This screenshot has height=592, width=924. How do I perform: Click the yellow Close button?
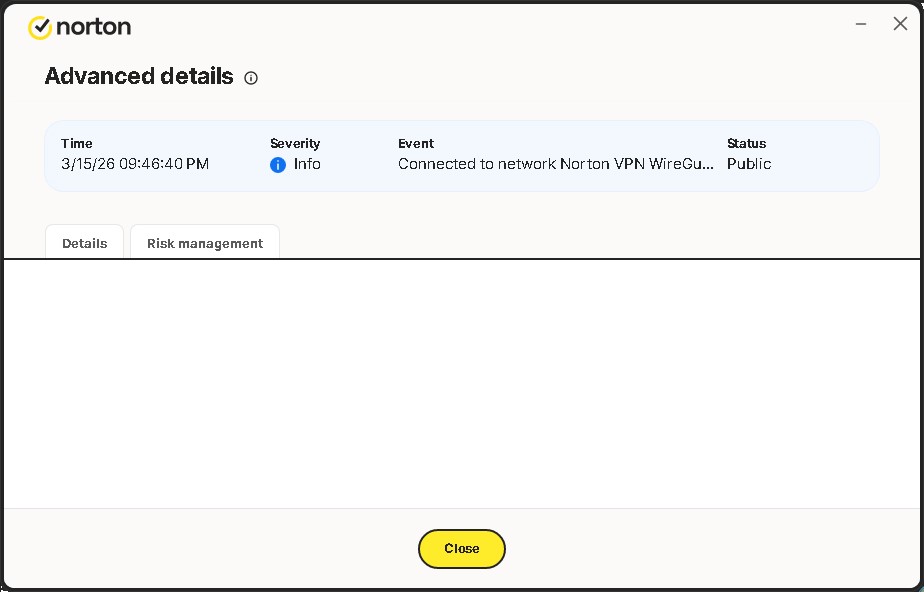click(461, 548)
